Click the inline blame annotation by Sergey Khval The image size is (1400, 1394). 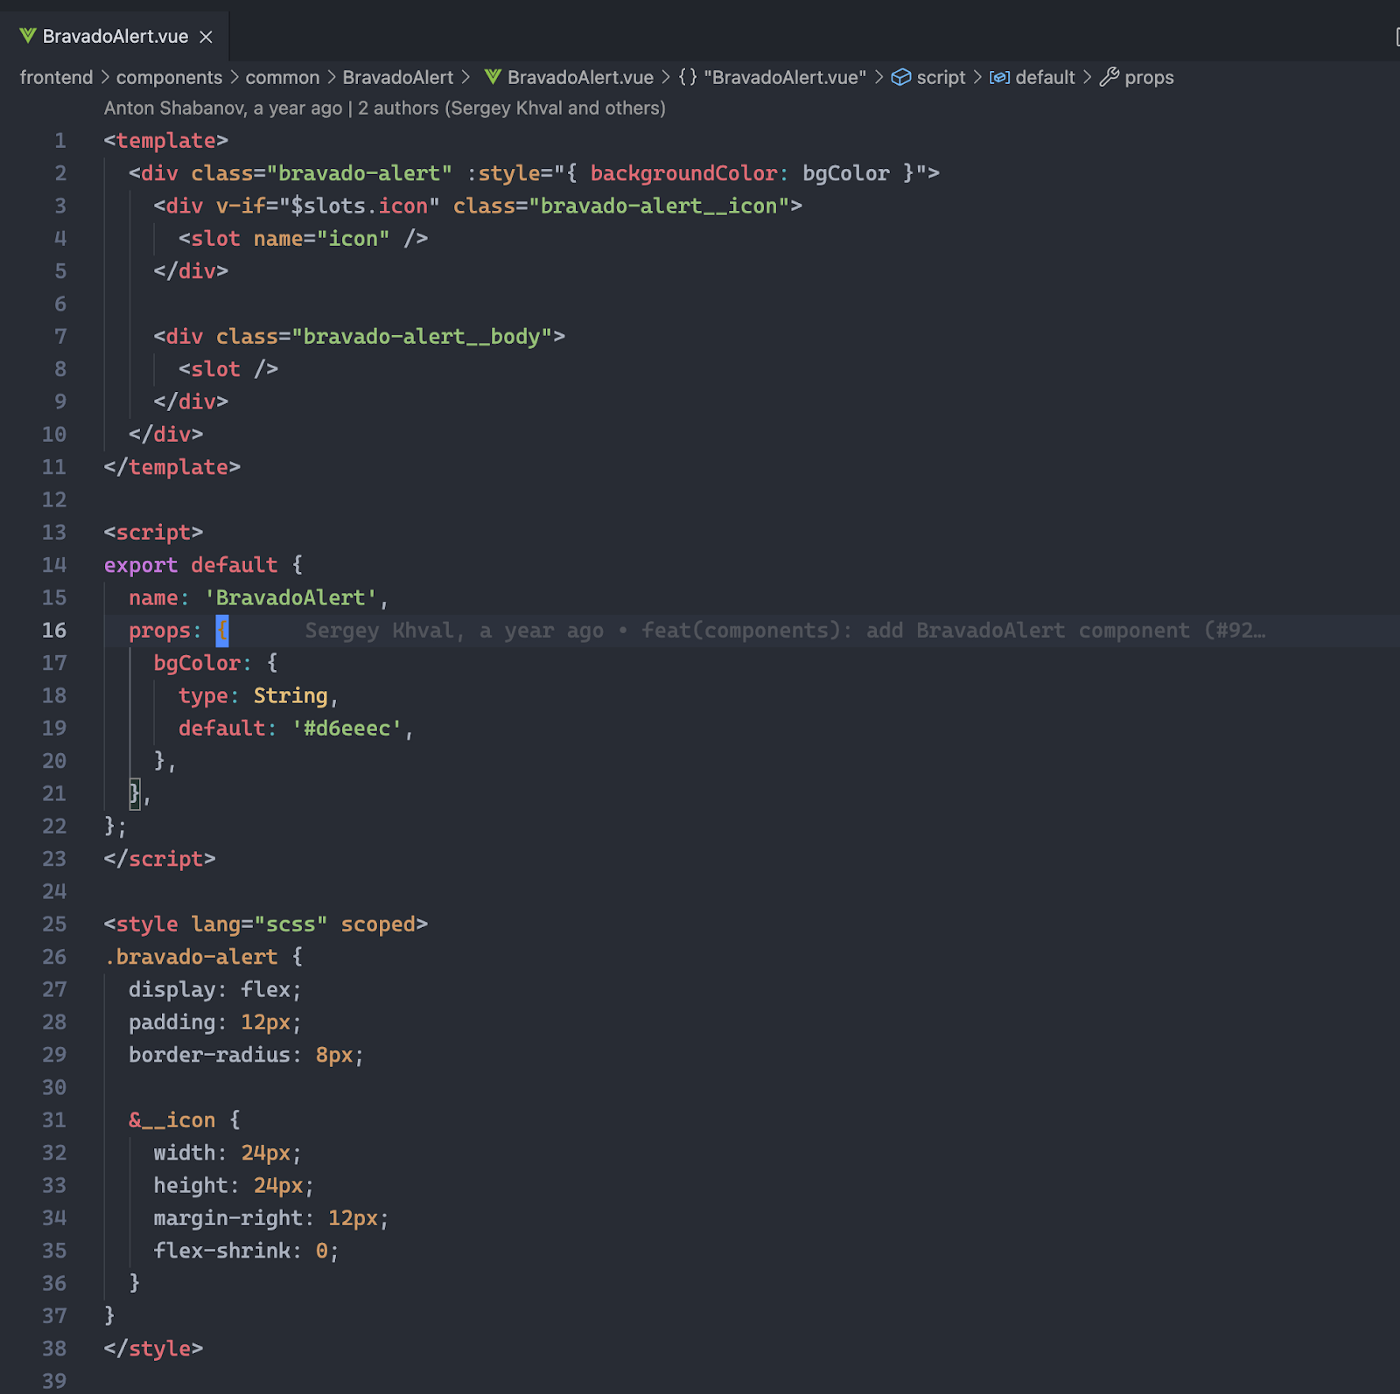click(785, 631)
